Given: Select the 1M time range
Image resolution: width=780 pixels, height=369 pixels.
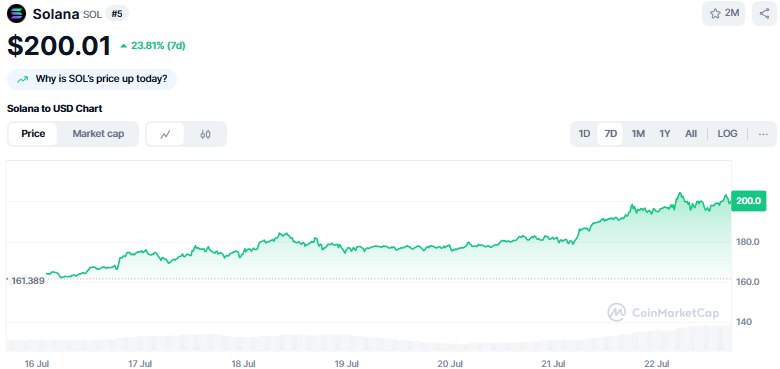Looking at the screenshot, I should point(638,134).
